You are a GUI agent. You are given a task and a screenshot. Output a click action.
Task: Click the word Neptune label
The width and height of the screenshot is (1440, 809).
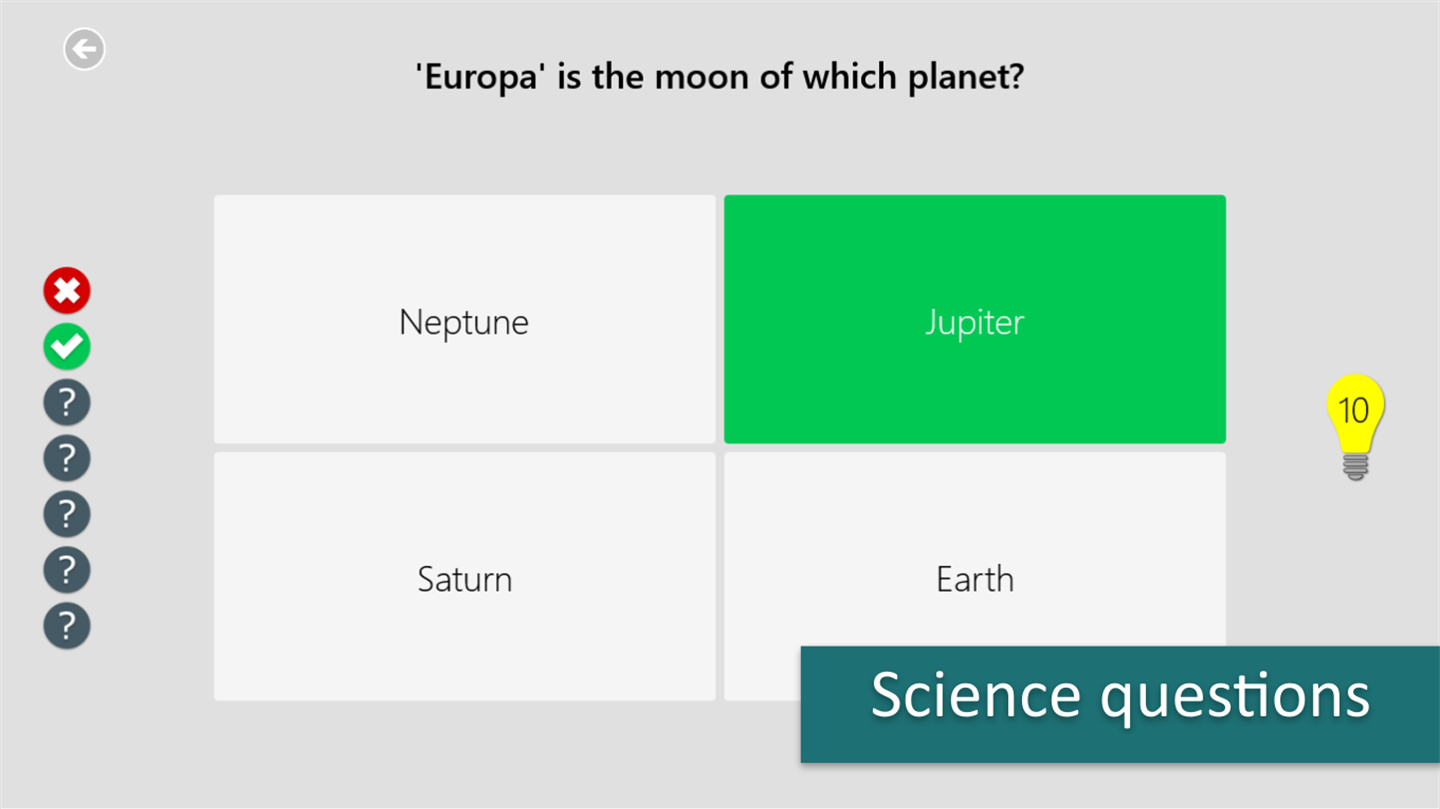click(x=464, y=322)
